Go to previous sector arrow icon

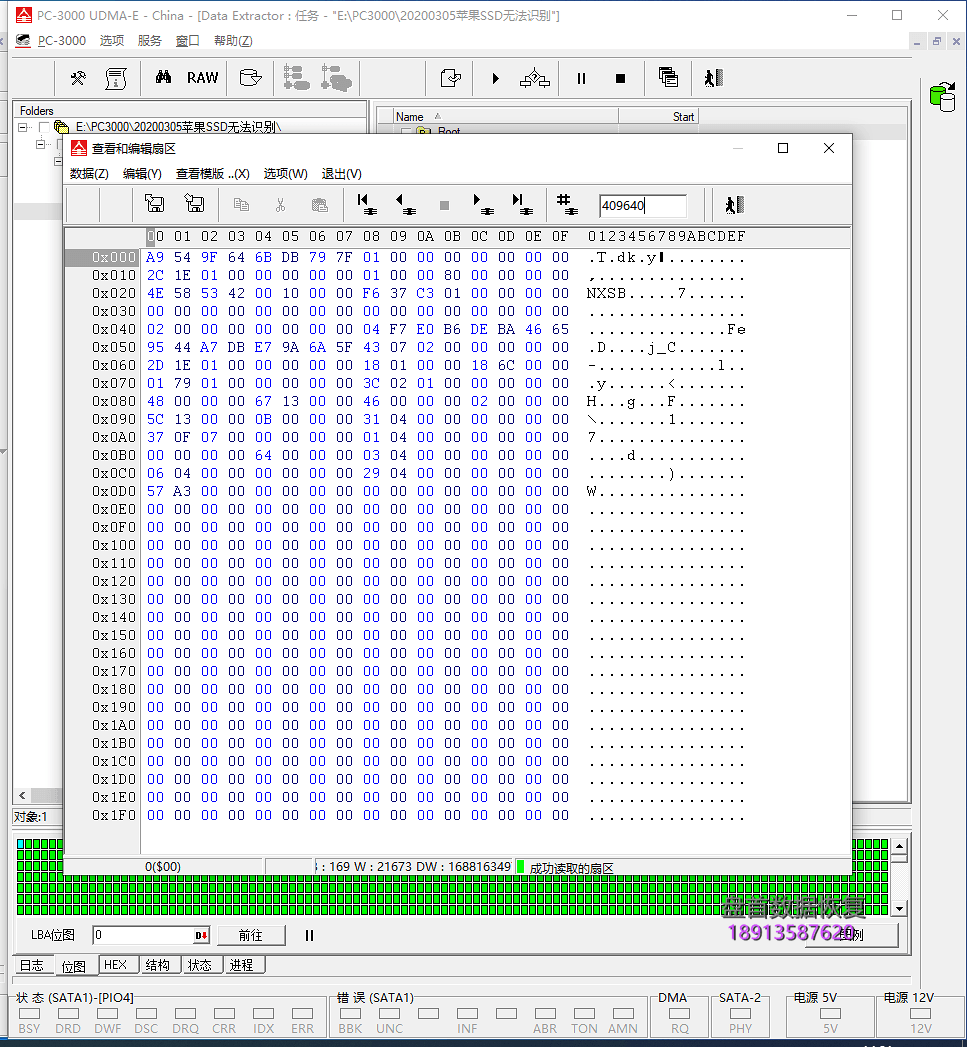[405, 204]
